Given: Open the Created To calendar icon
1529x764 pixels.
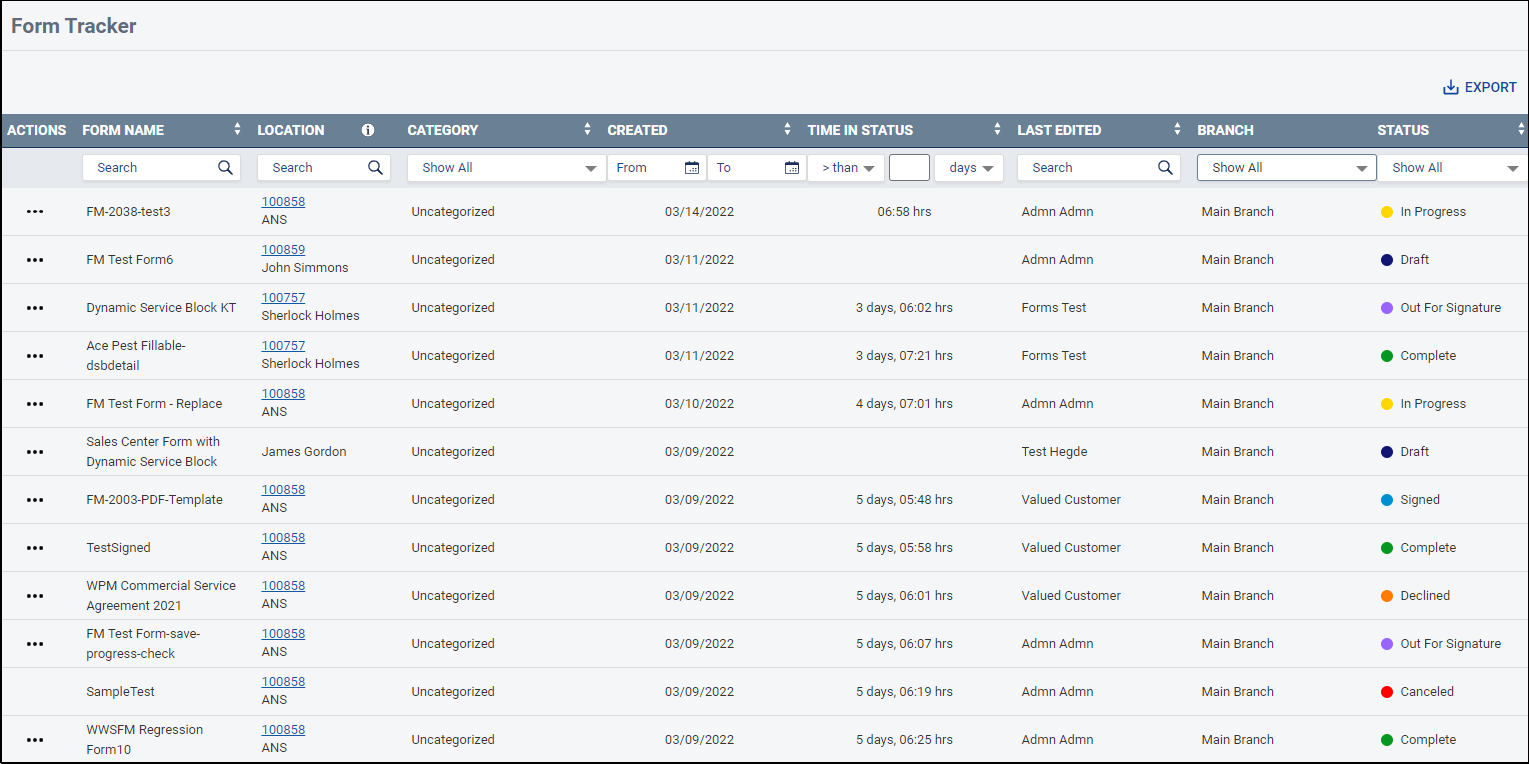Looking at the screenshot, I should tap(792, 168).
